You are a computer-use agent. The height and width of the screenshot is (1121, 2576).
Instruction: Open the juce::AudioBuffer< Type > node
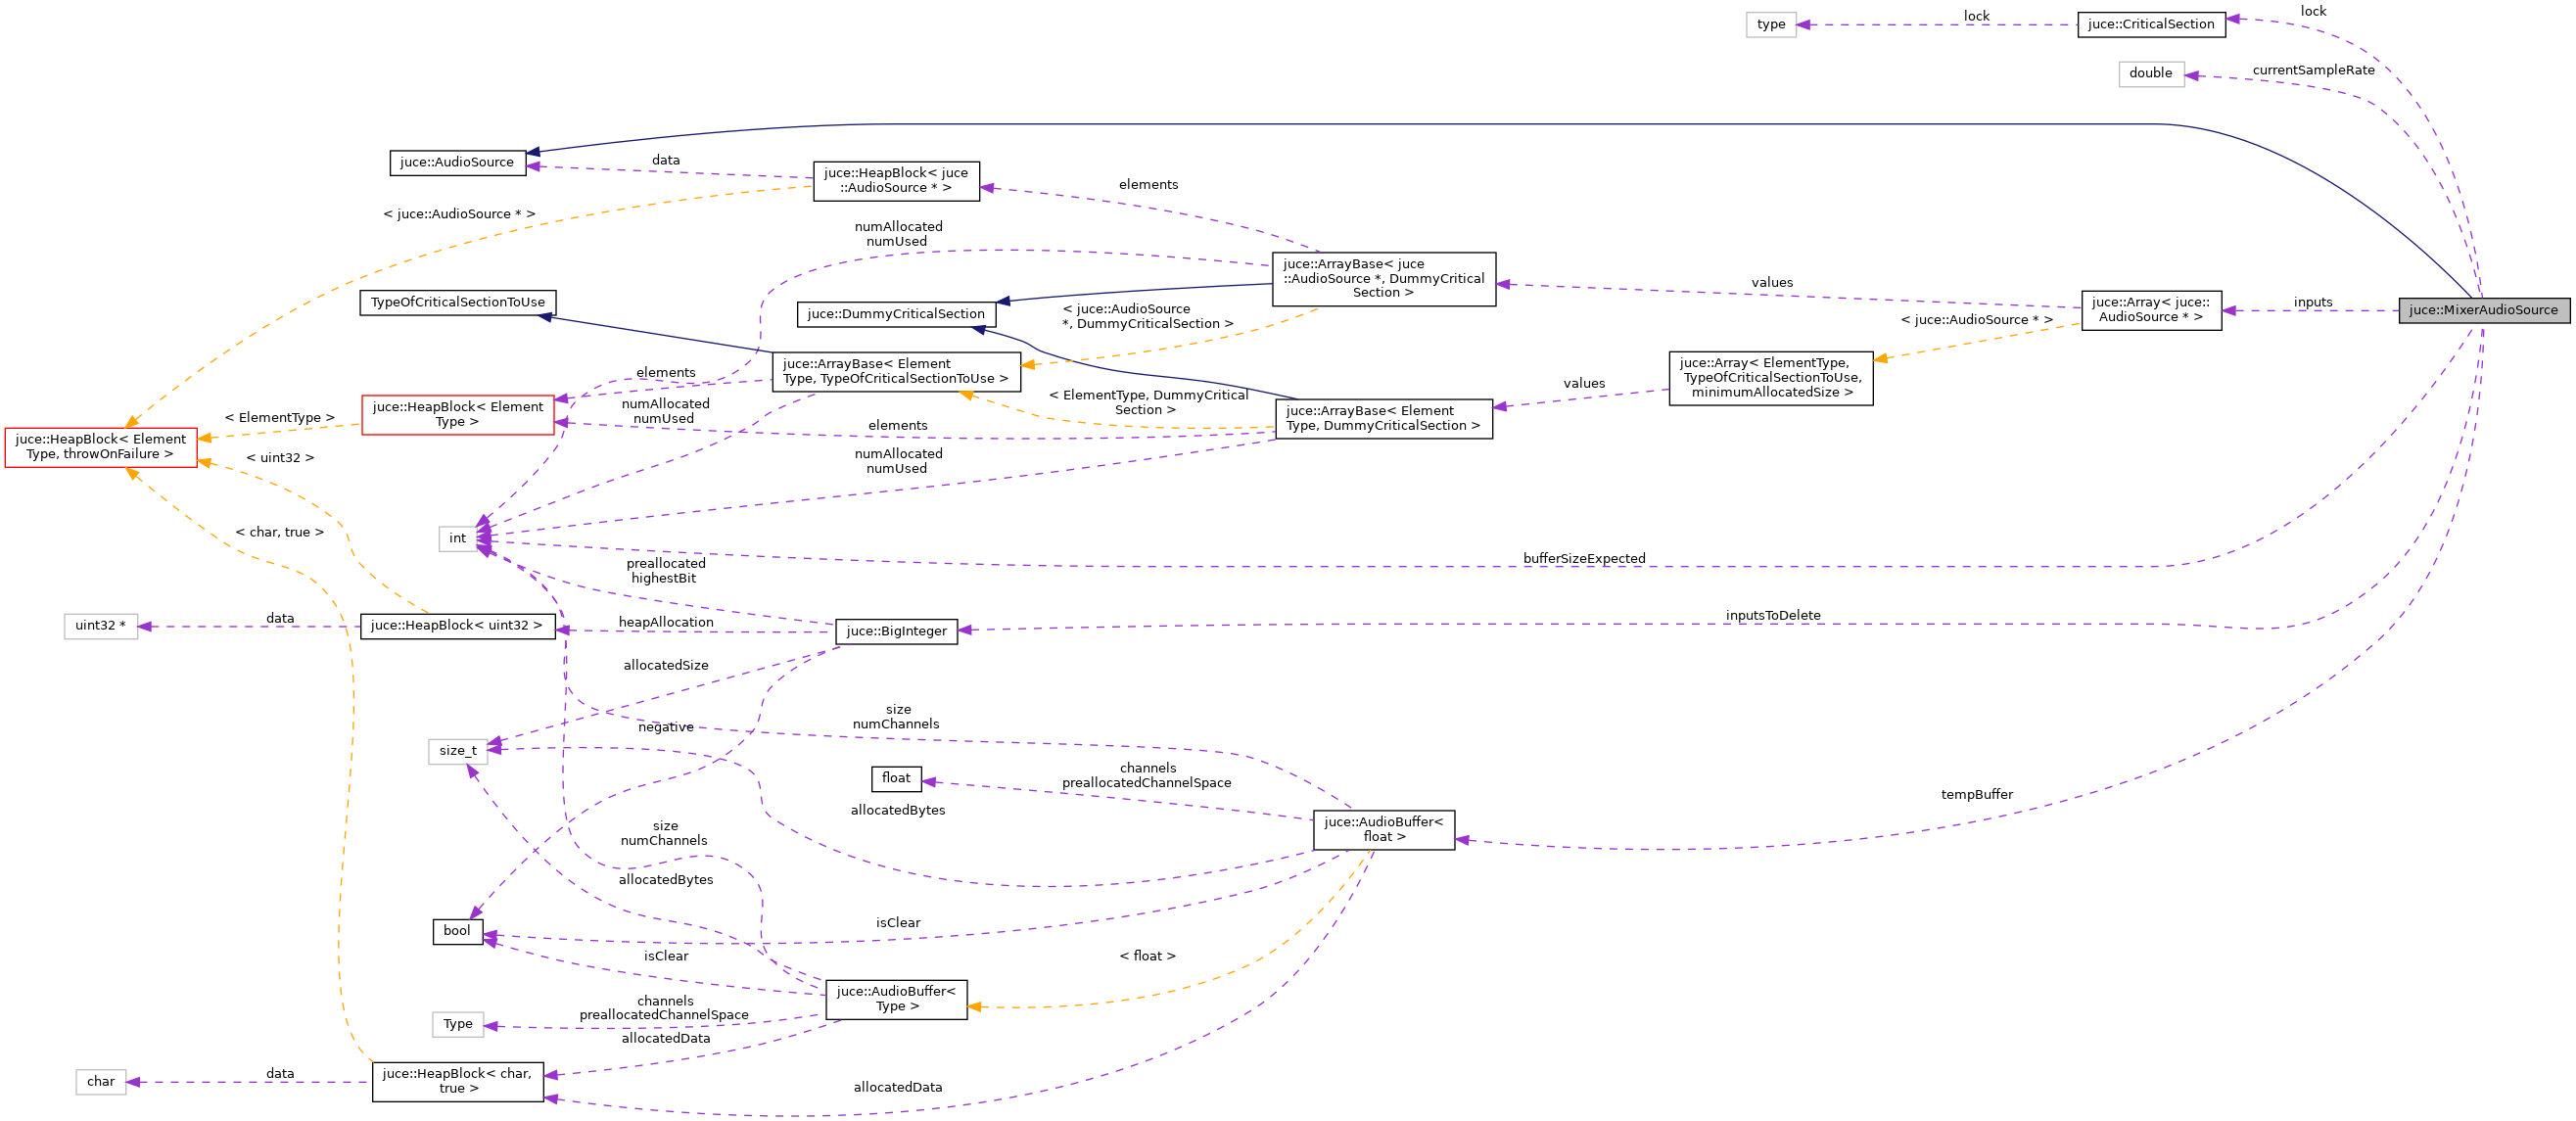click(x=897, y=999)
